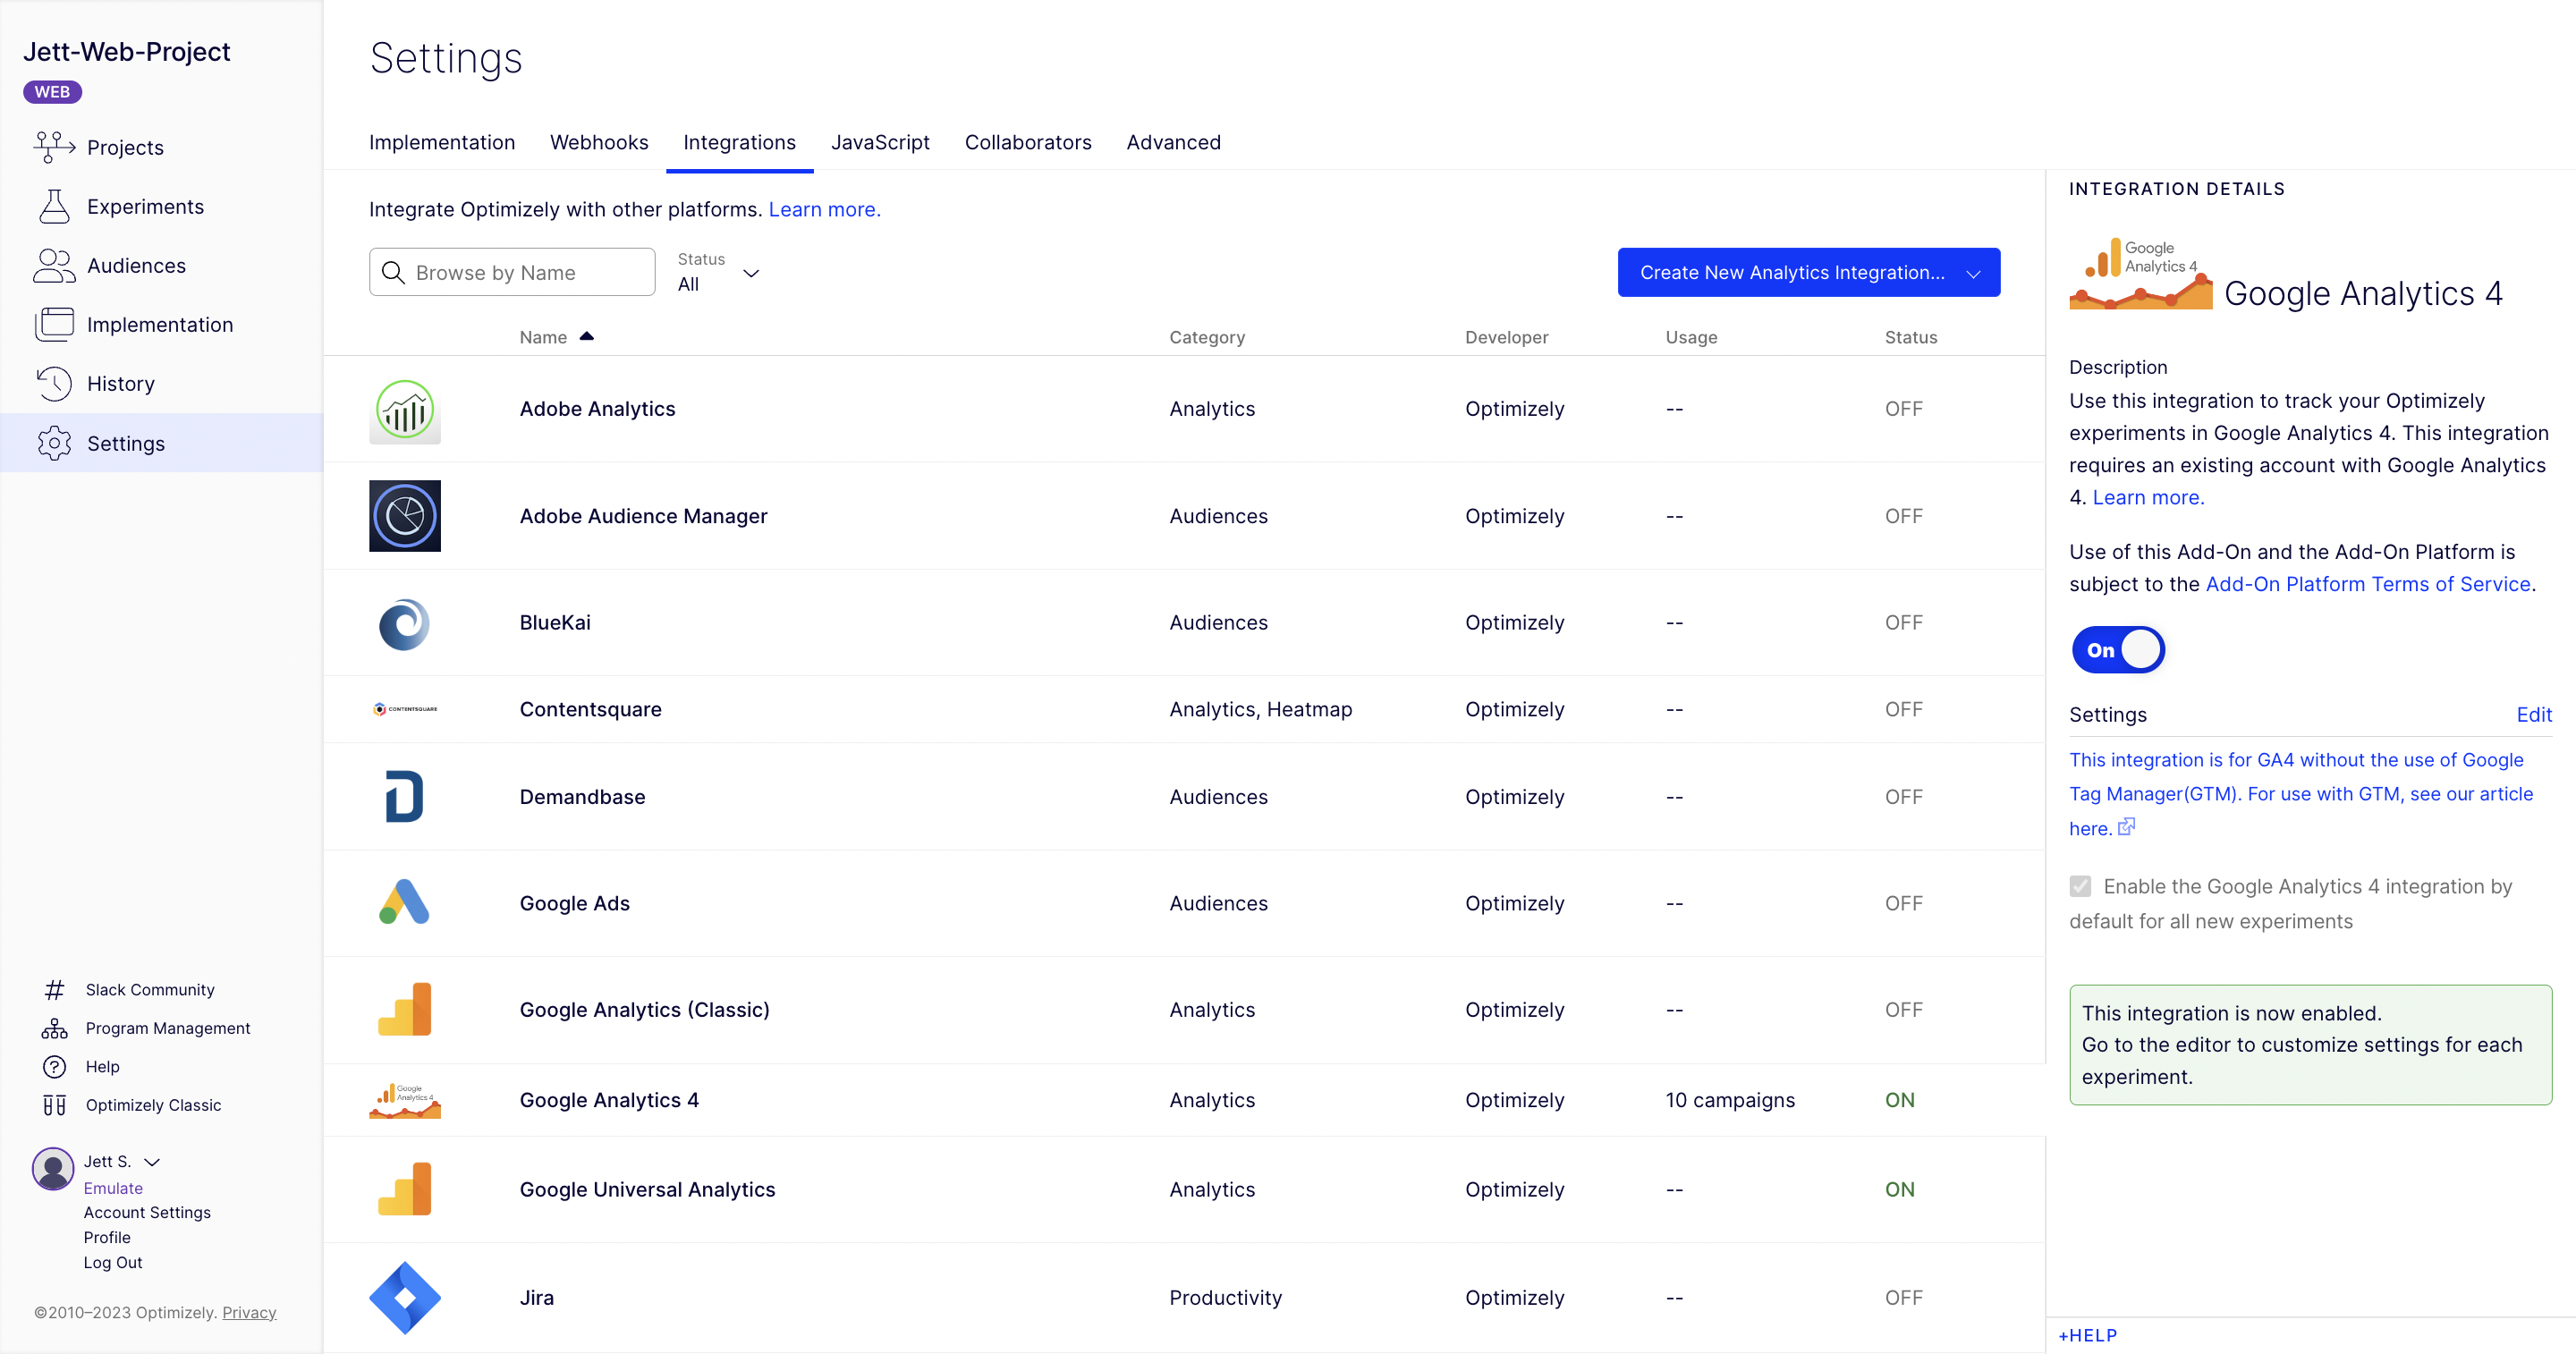Sort by Name column arrow

point(587,337)
